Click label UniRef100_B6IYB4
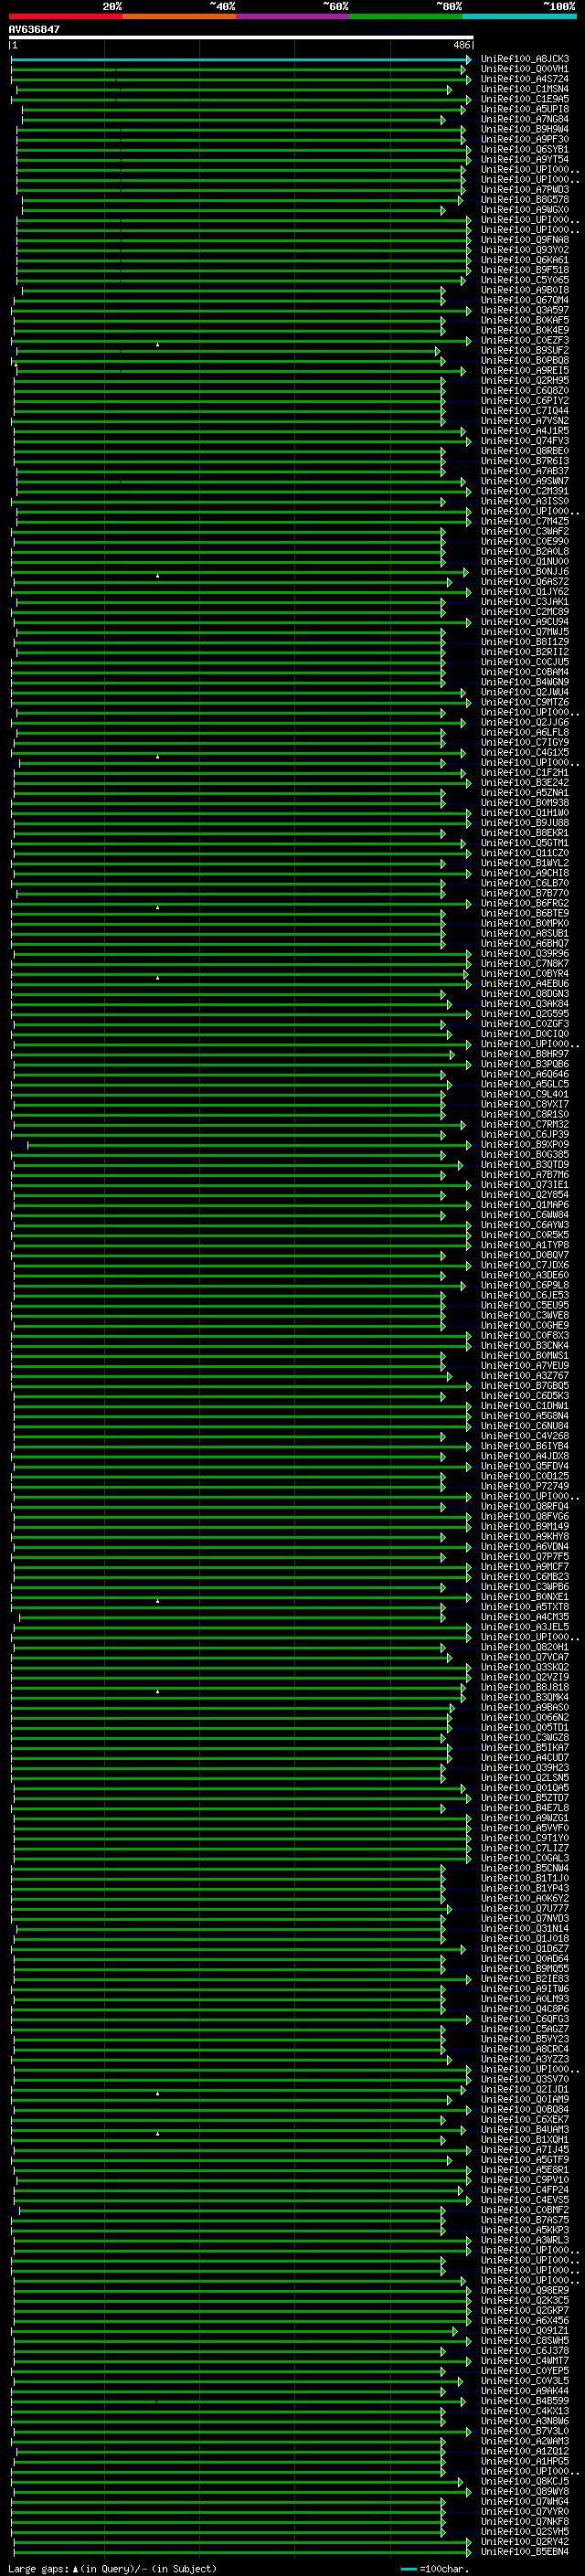 [x=525, y=1446]
